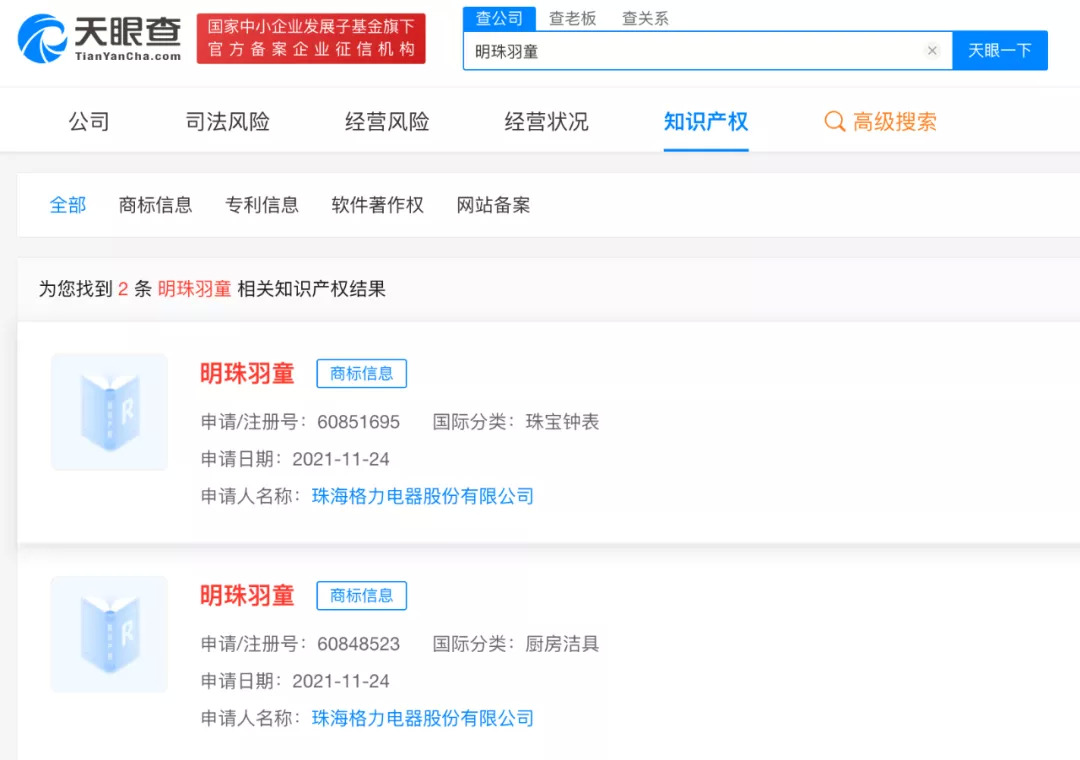
Task: Click the red 国家中小企业发展子基金旗下 banner
Action: [311, 38]
